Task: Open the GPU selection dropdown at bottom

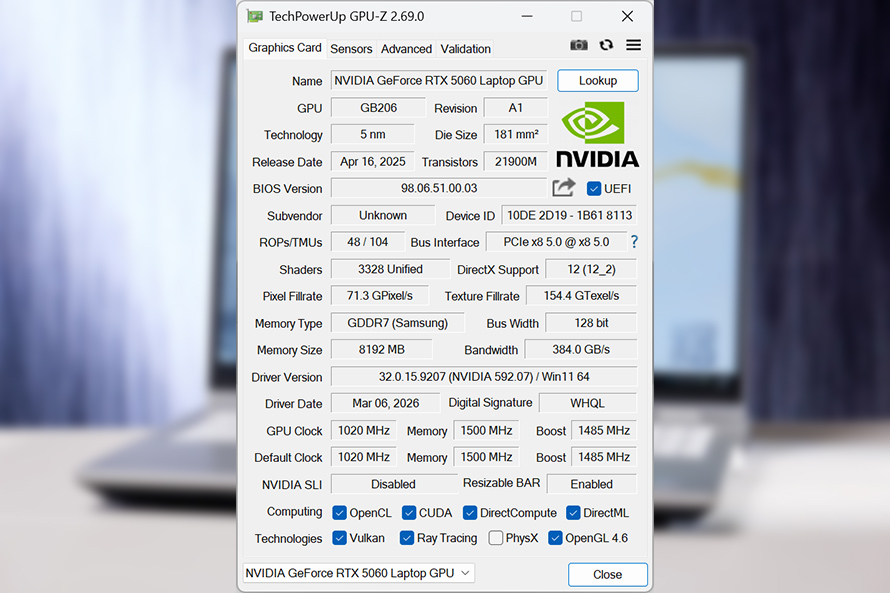Action: 359,573
